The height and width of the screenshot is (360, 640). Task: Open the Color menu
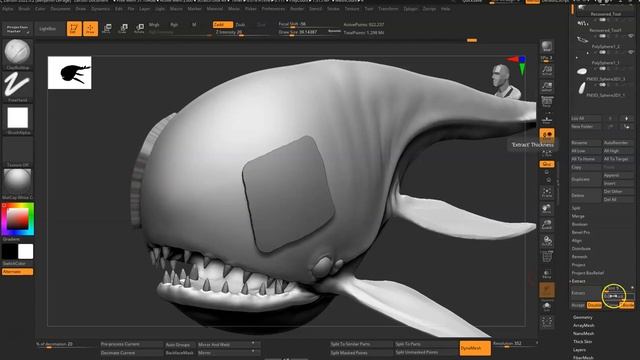[40, 9]
